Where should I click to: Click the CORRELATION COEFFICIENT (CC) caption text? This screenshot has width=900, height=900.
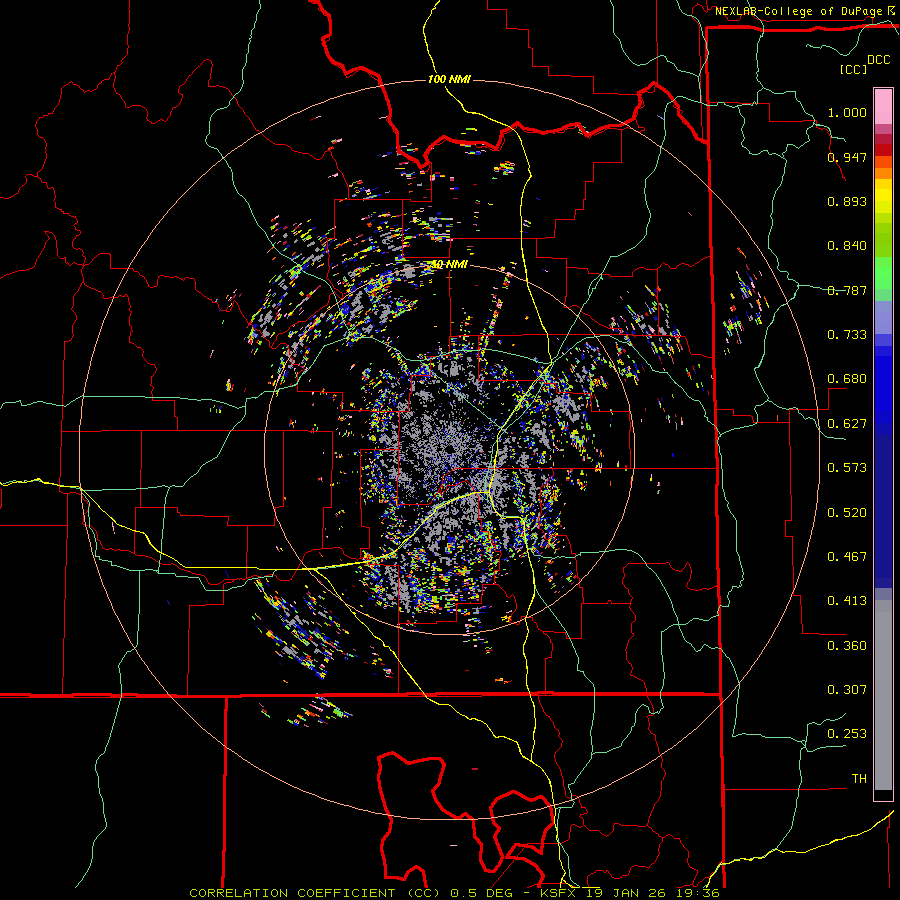315,893
